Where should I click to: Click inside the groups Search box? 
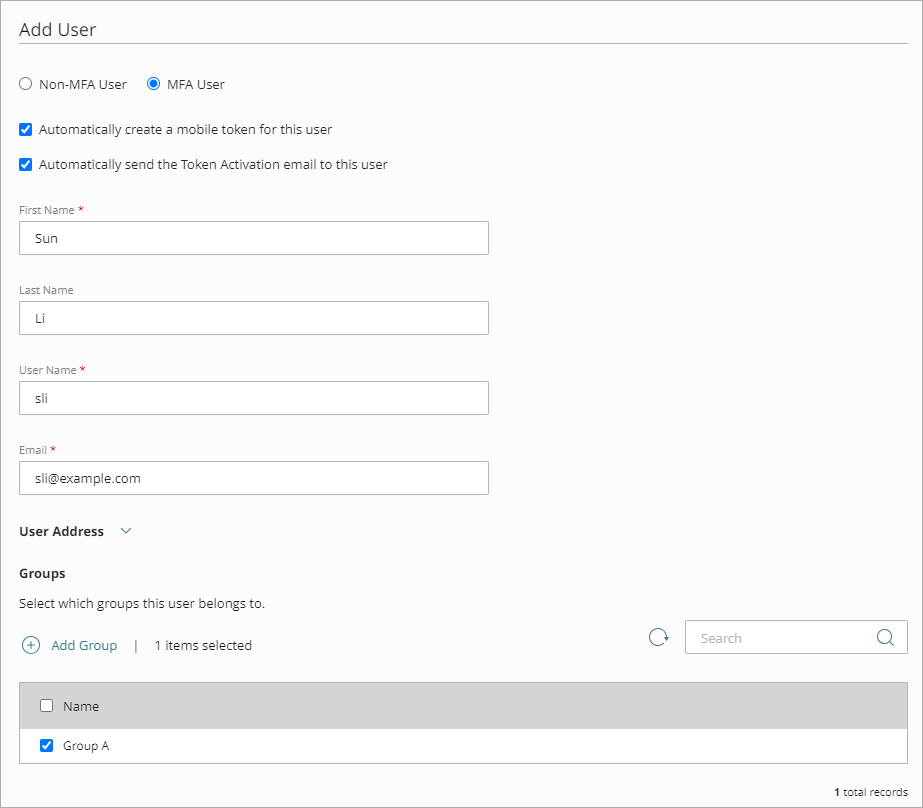[x=775, y=638]
